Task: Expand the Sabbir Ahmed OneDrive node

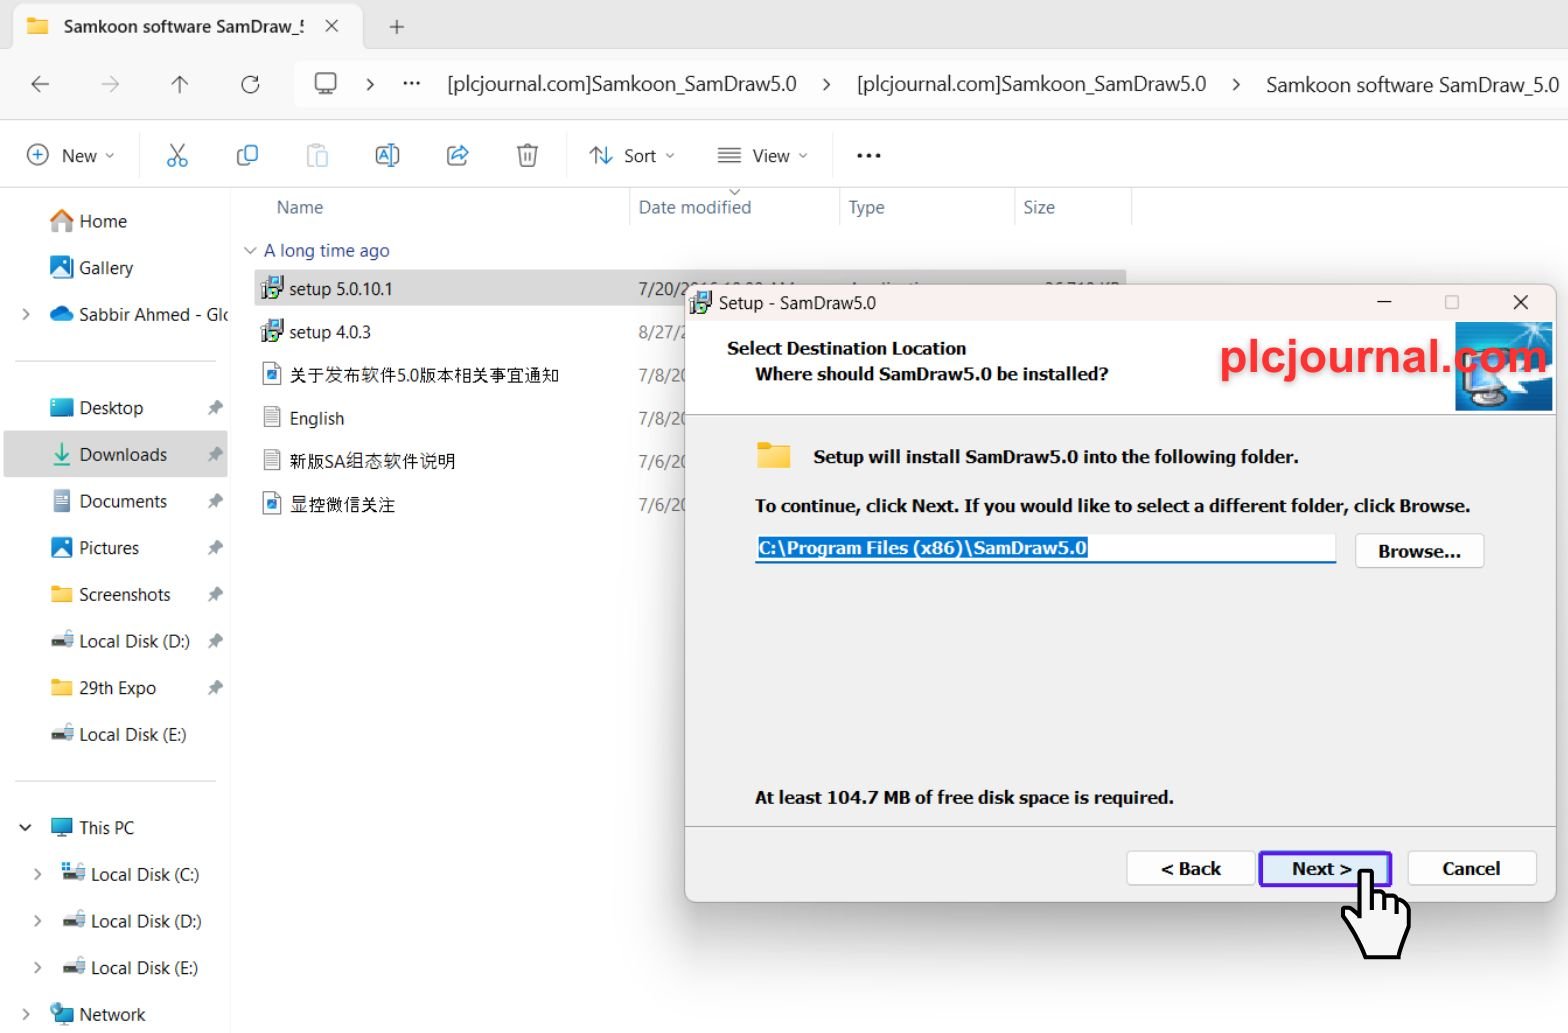Action: tap(26, 314)
